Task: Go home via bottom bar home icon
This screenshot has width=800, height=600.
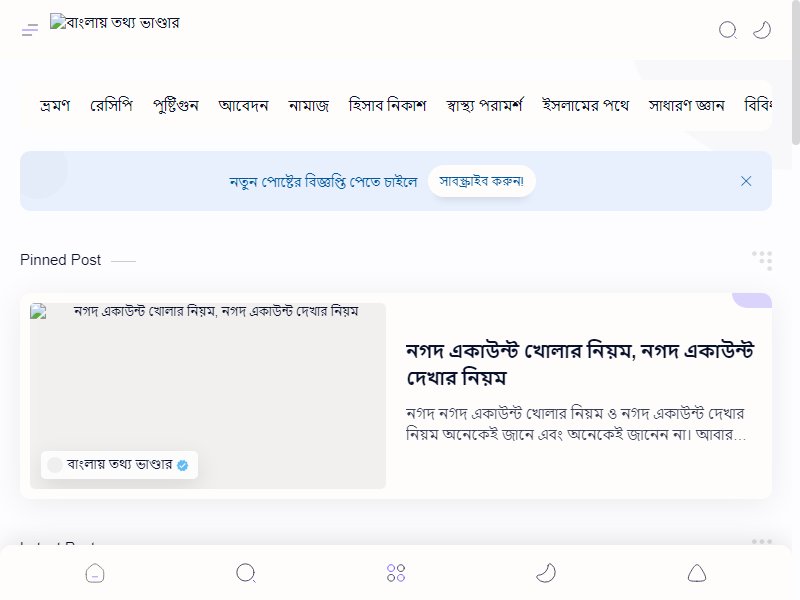Action: coord(95,572)
